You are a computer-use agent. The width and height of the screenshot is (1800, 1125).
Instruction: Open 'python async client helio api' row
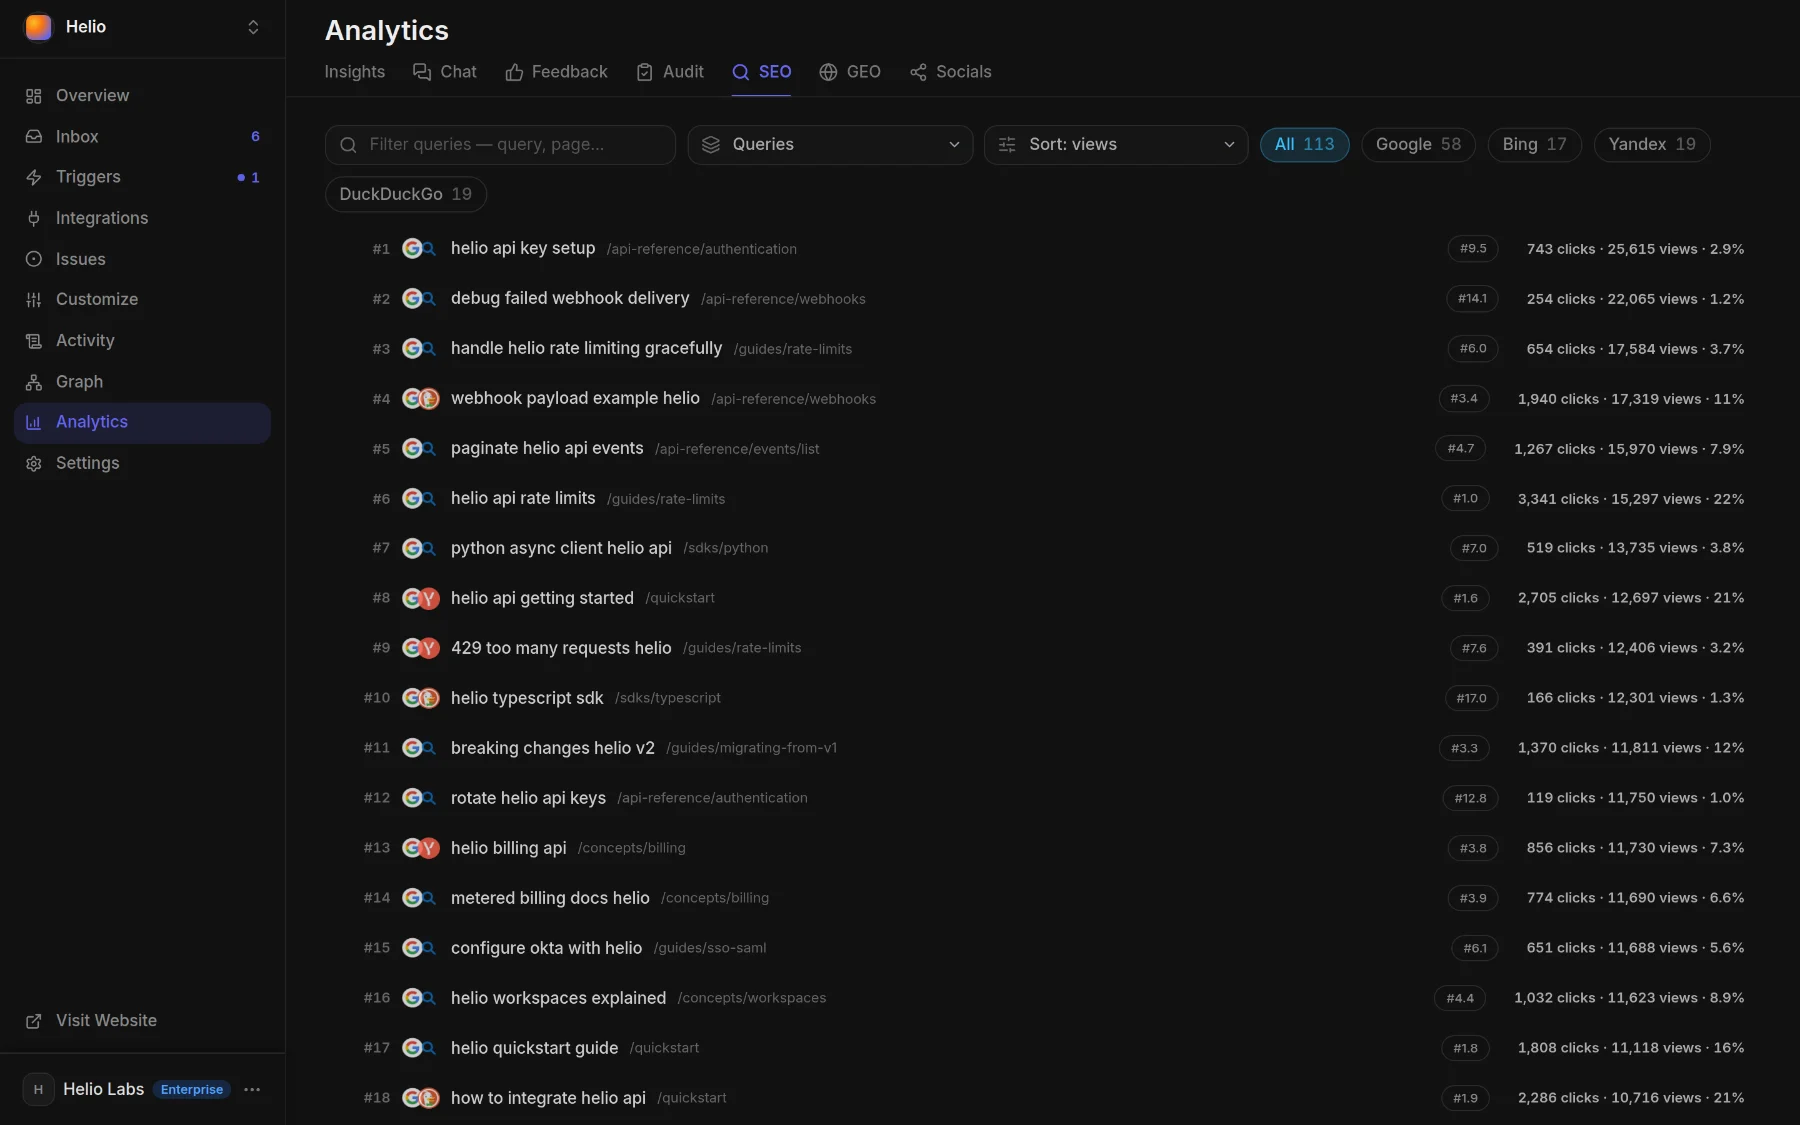click(1035, 548)
